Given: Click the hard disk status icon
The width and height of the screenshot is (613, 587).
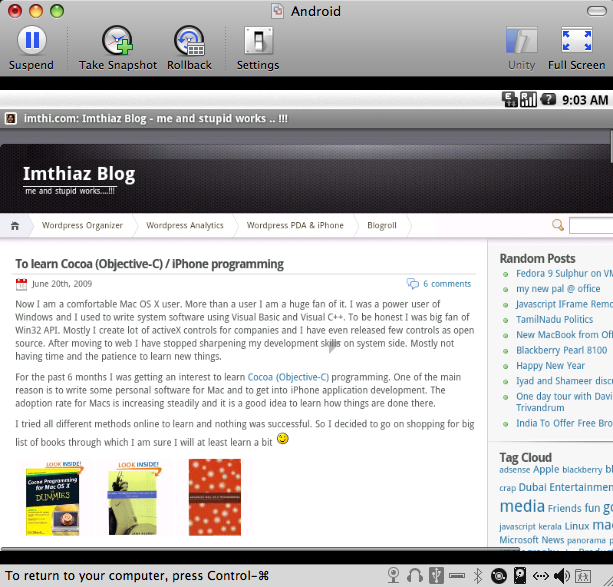Looking at the screenshot, I should pos(520,576).
